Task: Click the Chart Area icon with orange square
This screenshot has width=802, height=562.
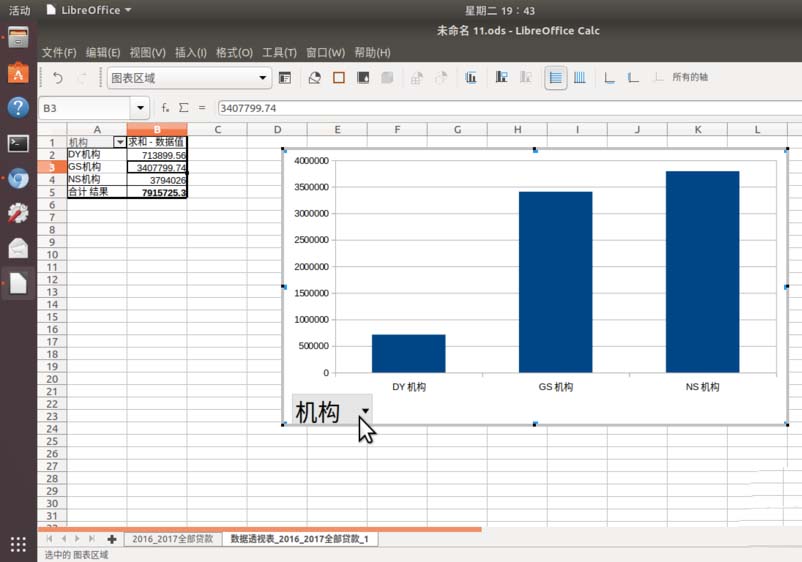Action: click(339, 78)
